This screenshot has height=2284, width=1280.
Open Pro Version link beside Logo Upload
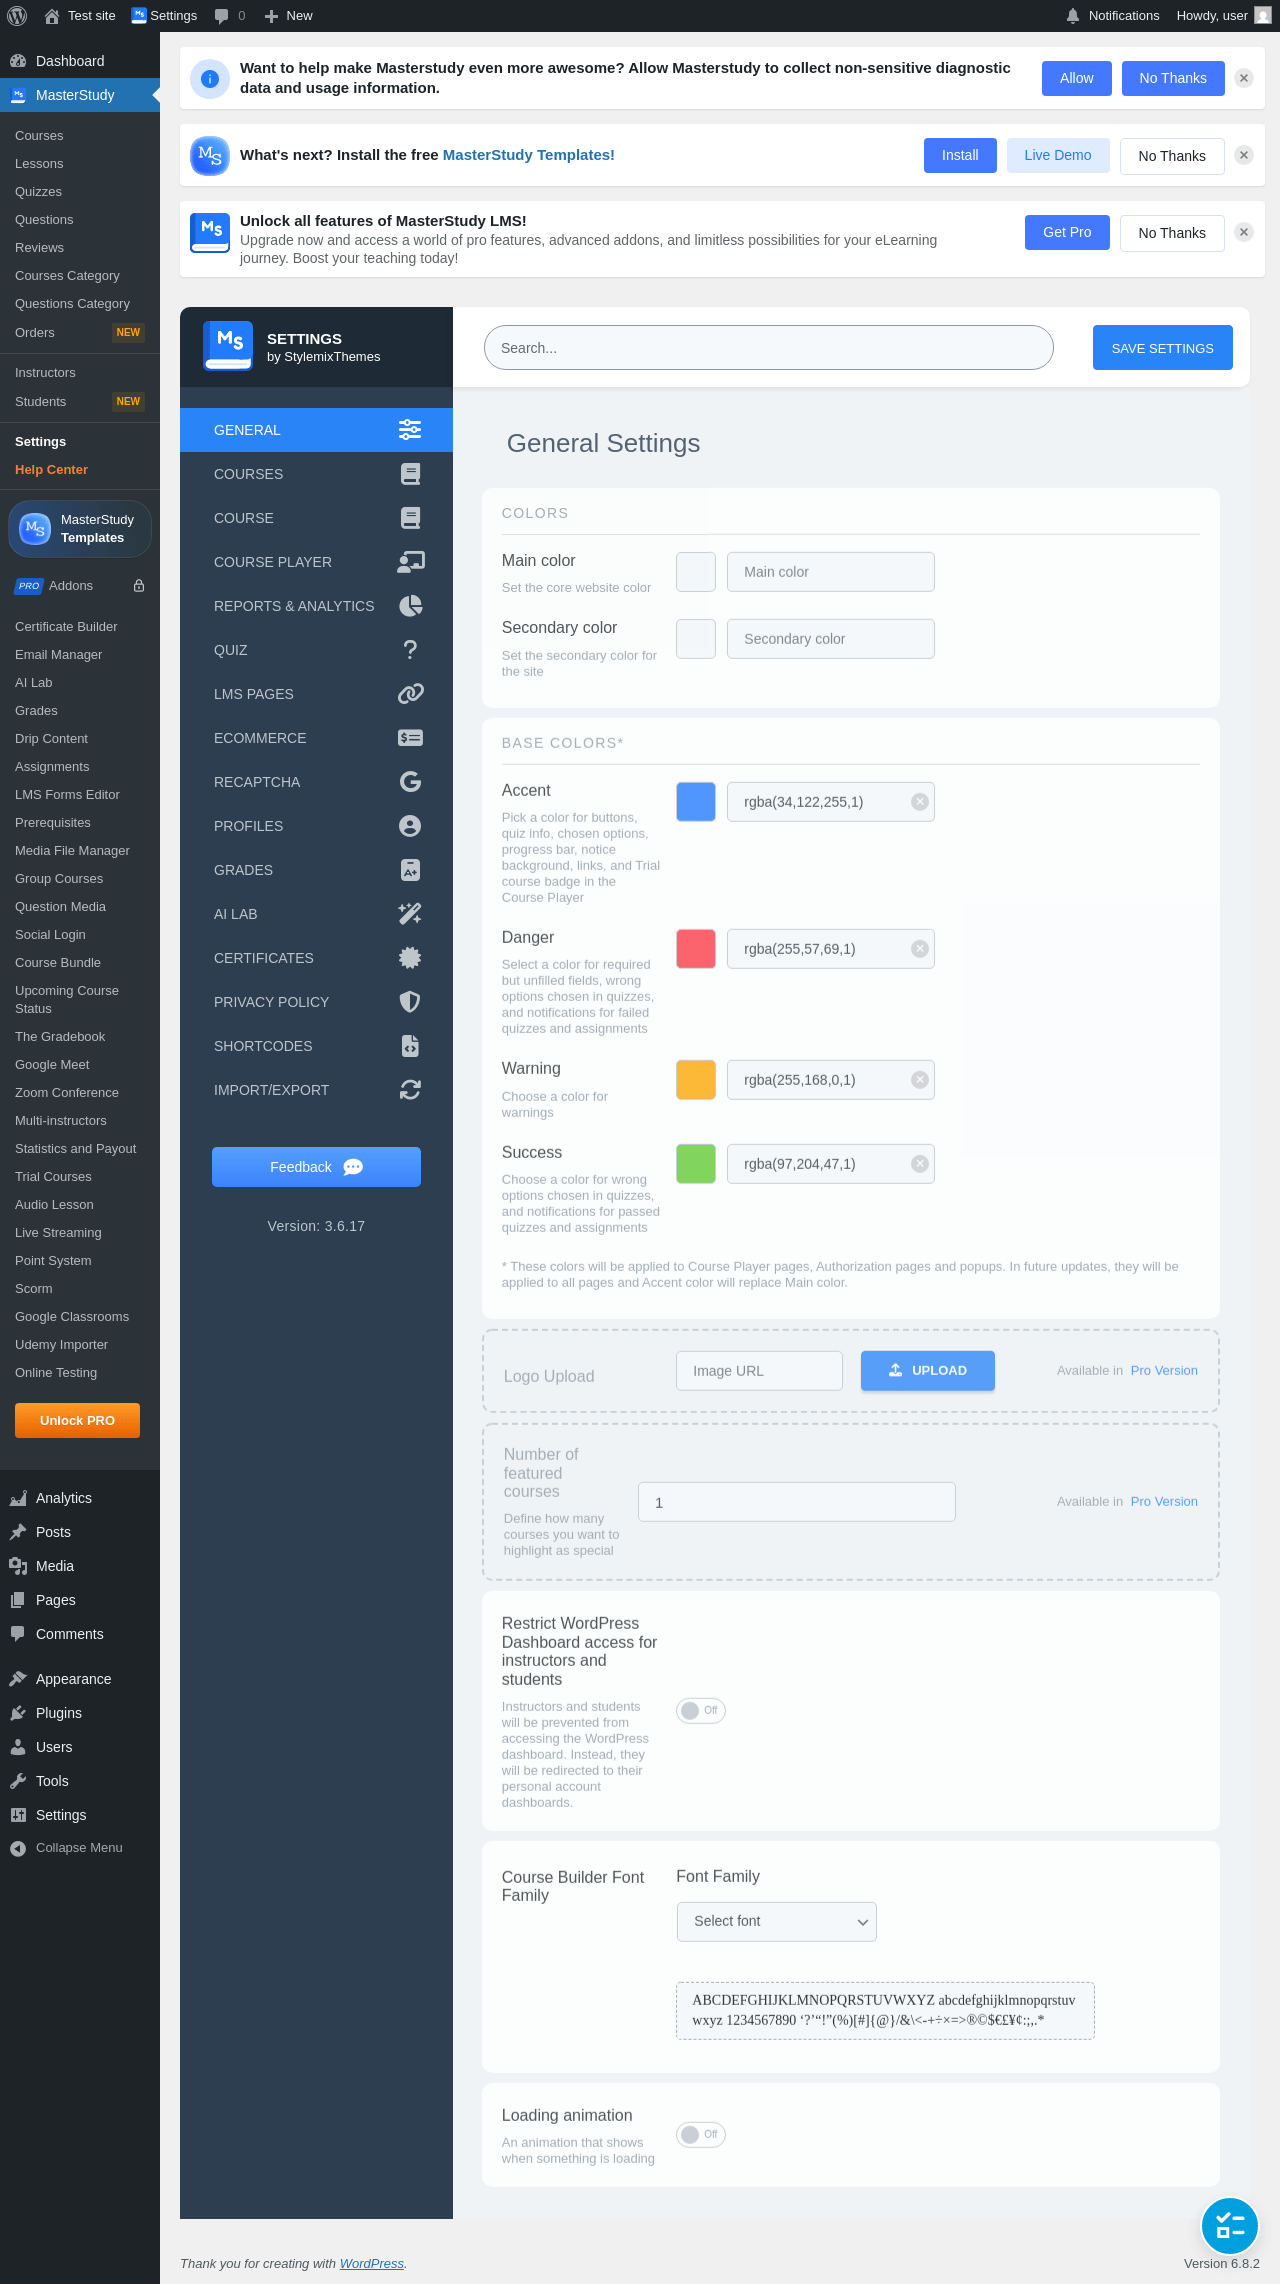(1164, 1371)
